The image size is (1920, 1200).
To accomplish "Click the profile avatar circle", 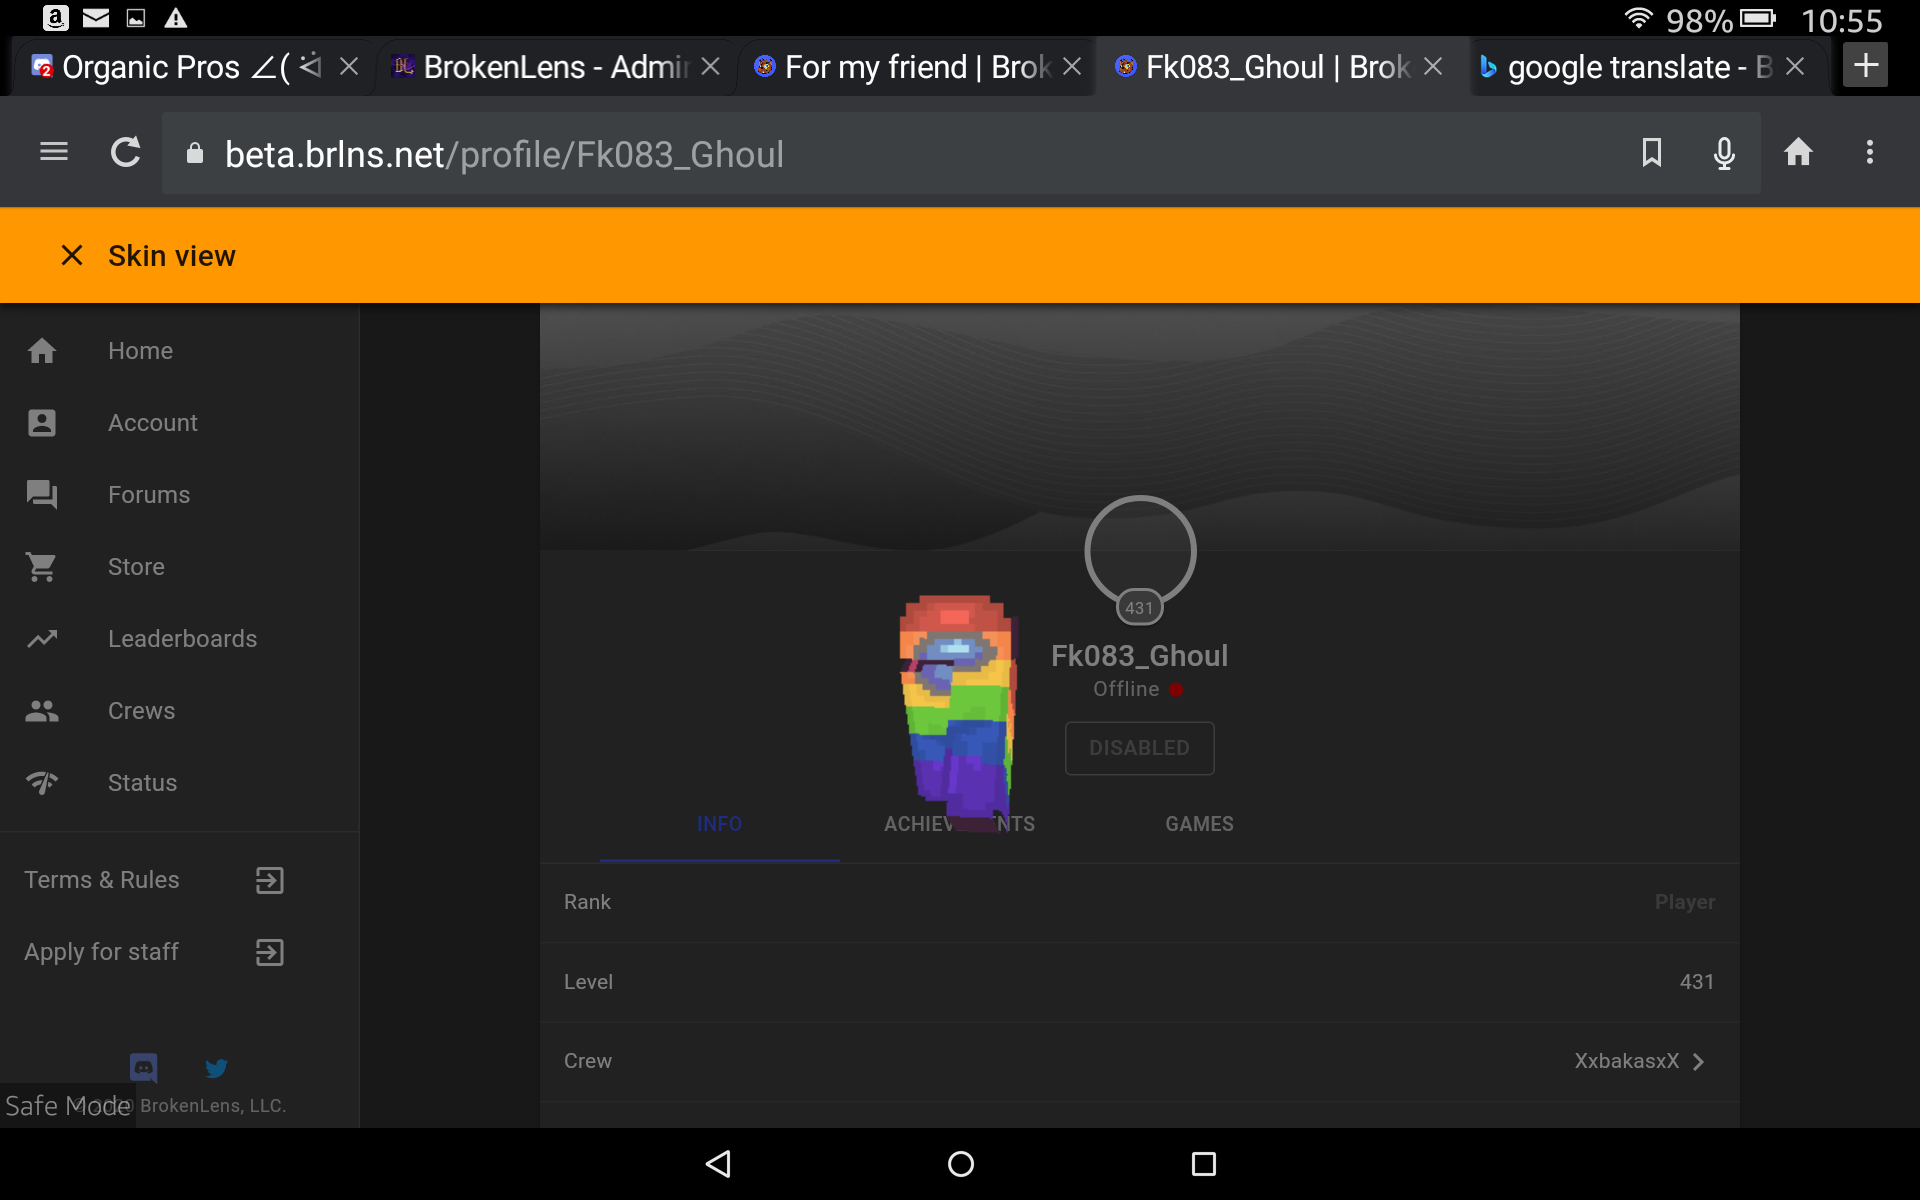I will point(1140,552).
